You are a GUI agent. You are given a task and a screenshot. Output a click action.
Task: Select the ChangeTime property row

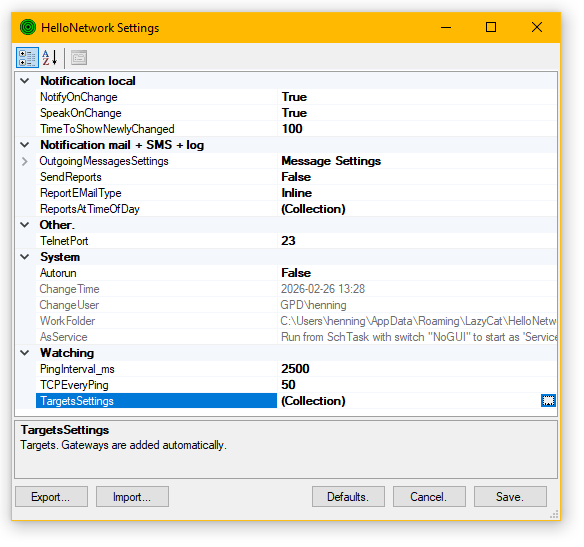[296, 289]
